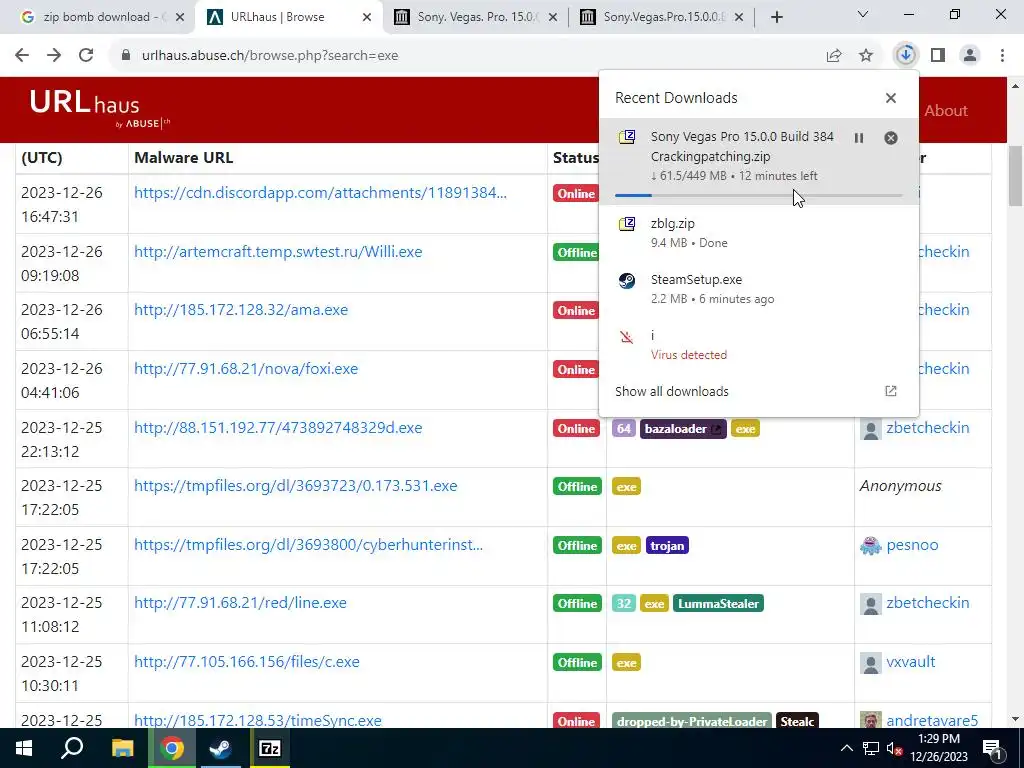Open SteamSetup.exe download entry
The height and width of the screenshot is (768, 1024).
[x=758, y=289]
